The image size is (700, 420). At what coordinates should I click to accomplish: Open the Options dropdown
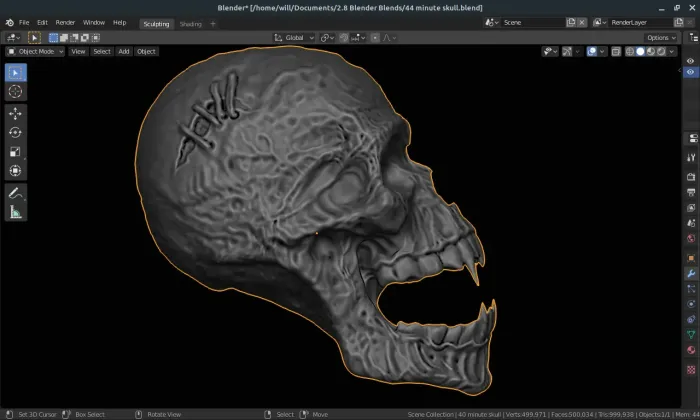[660, 37]
